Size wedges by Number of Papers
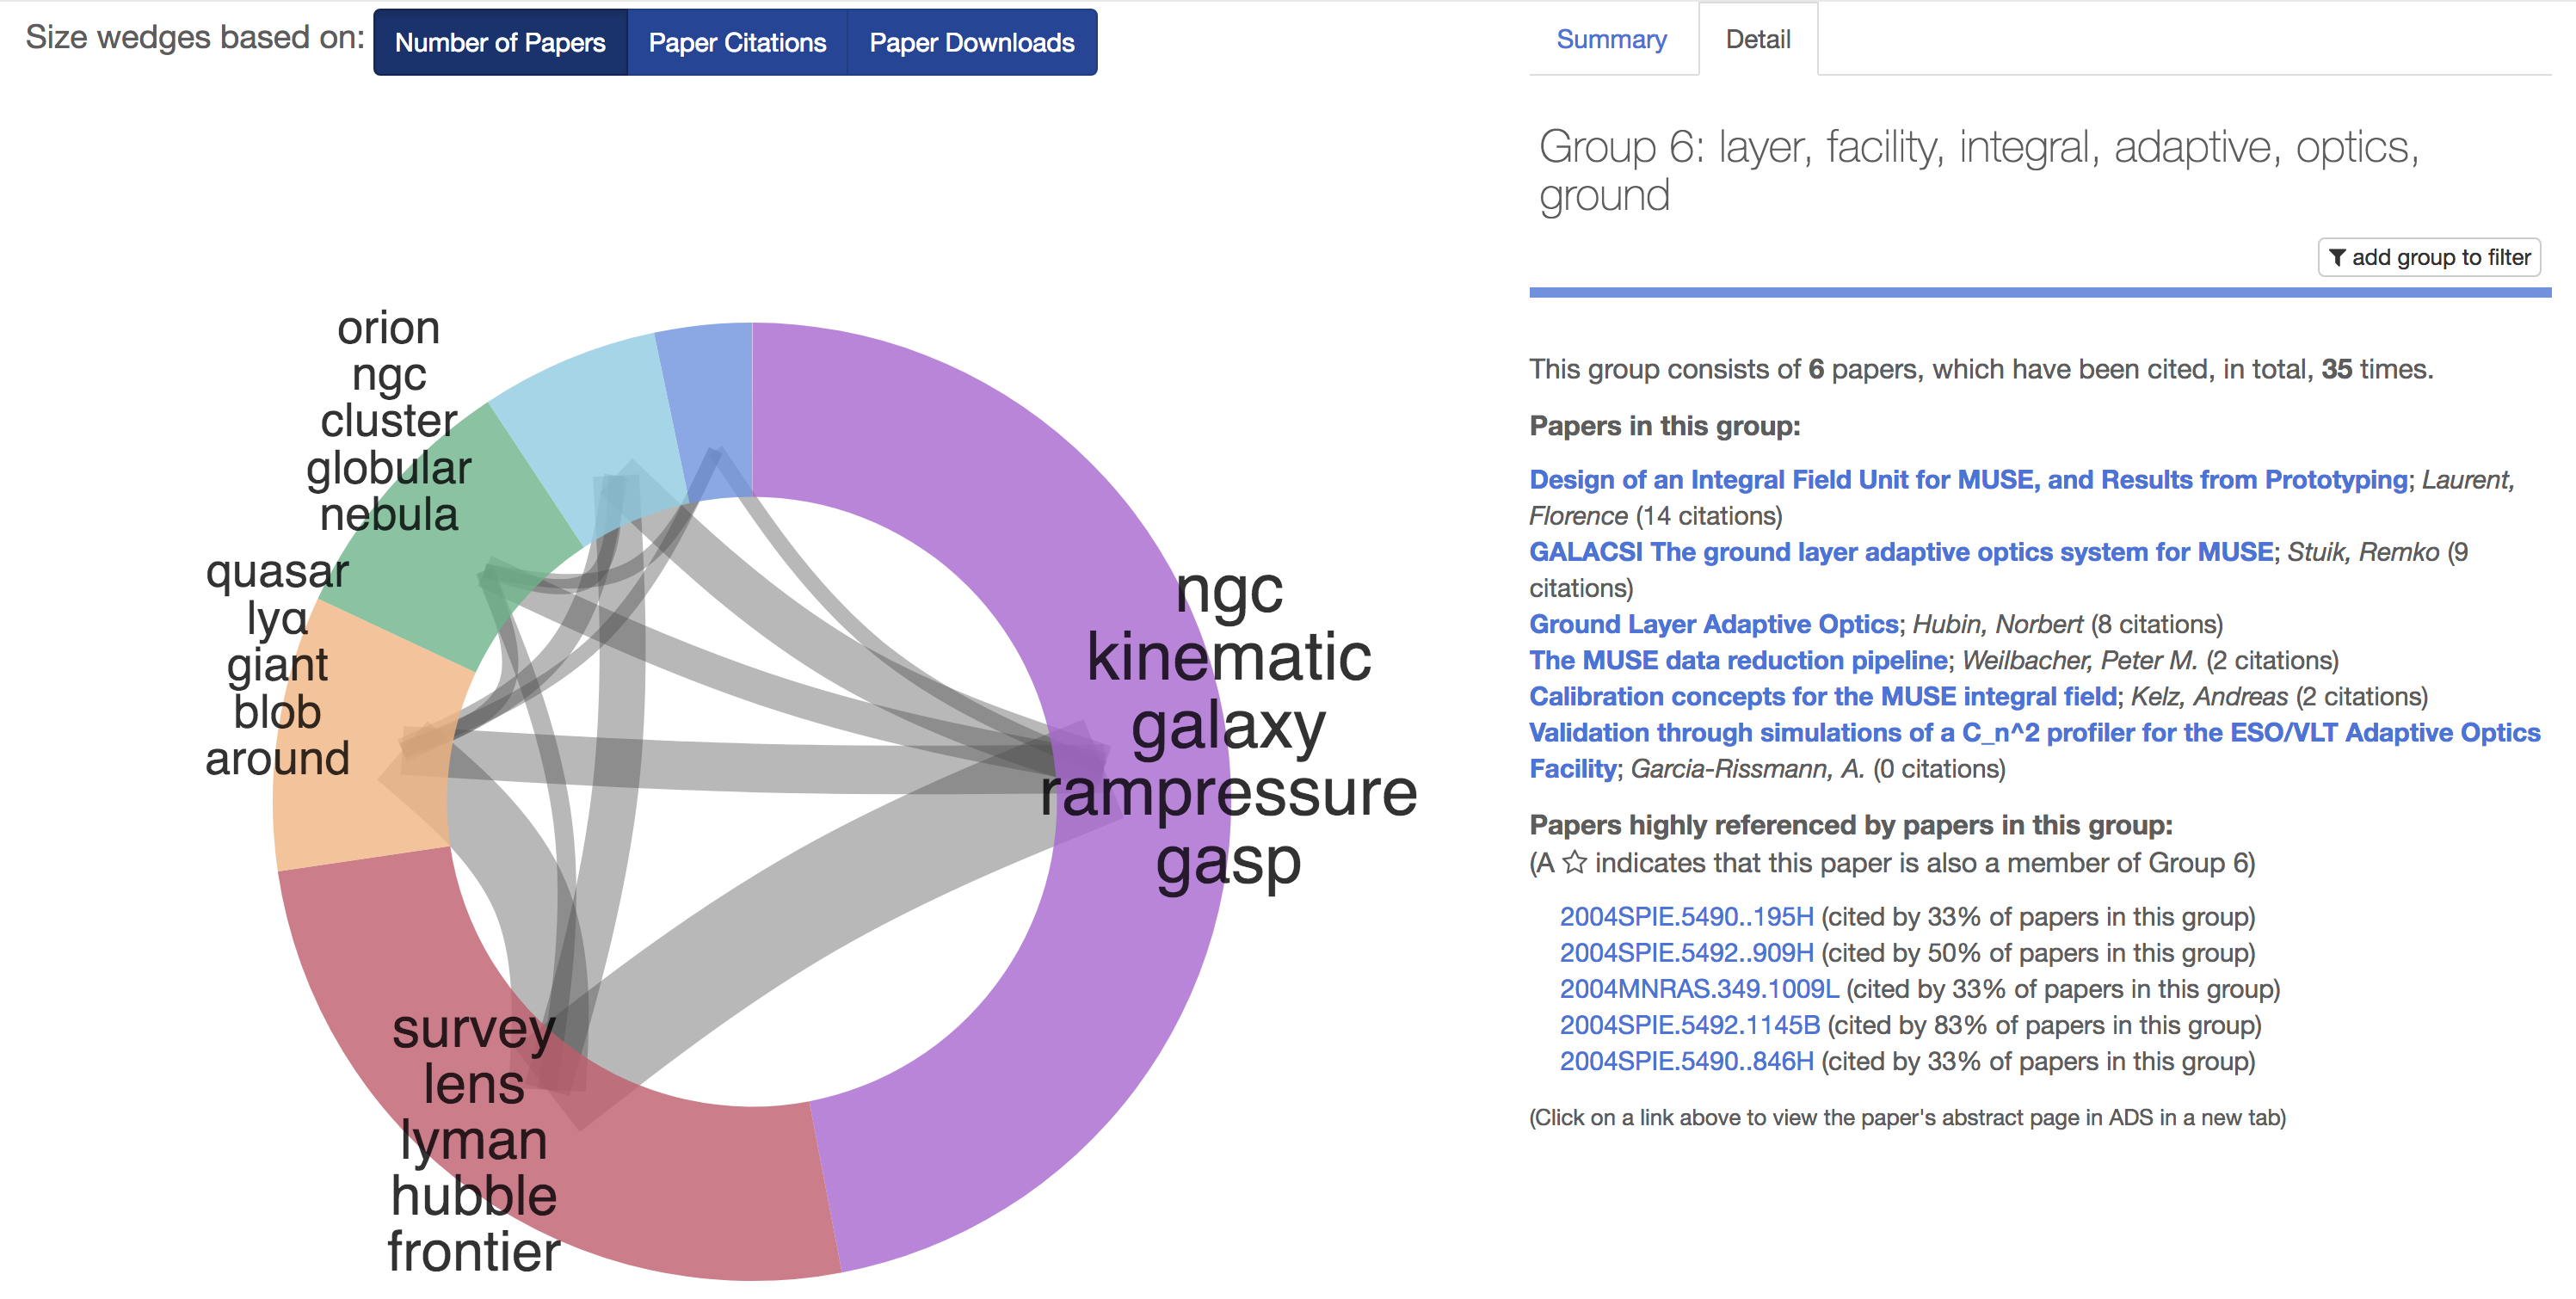Viewport: 2576px width, 1299px height. 500,43
